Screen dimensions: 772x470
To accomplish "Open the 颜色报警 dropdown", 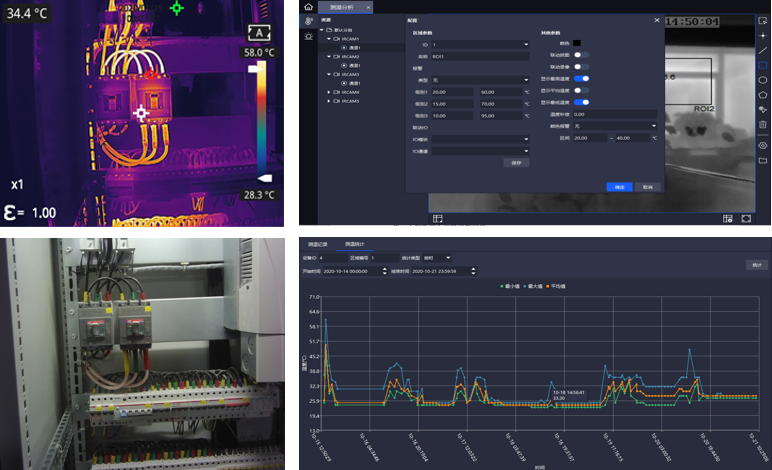I will [615, 126].
